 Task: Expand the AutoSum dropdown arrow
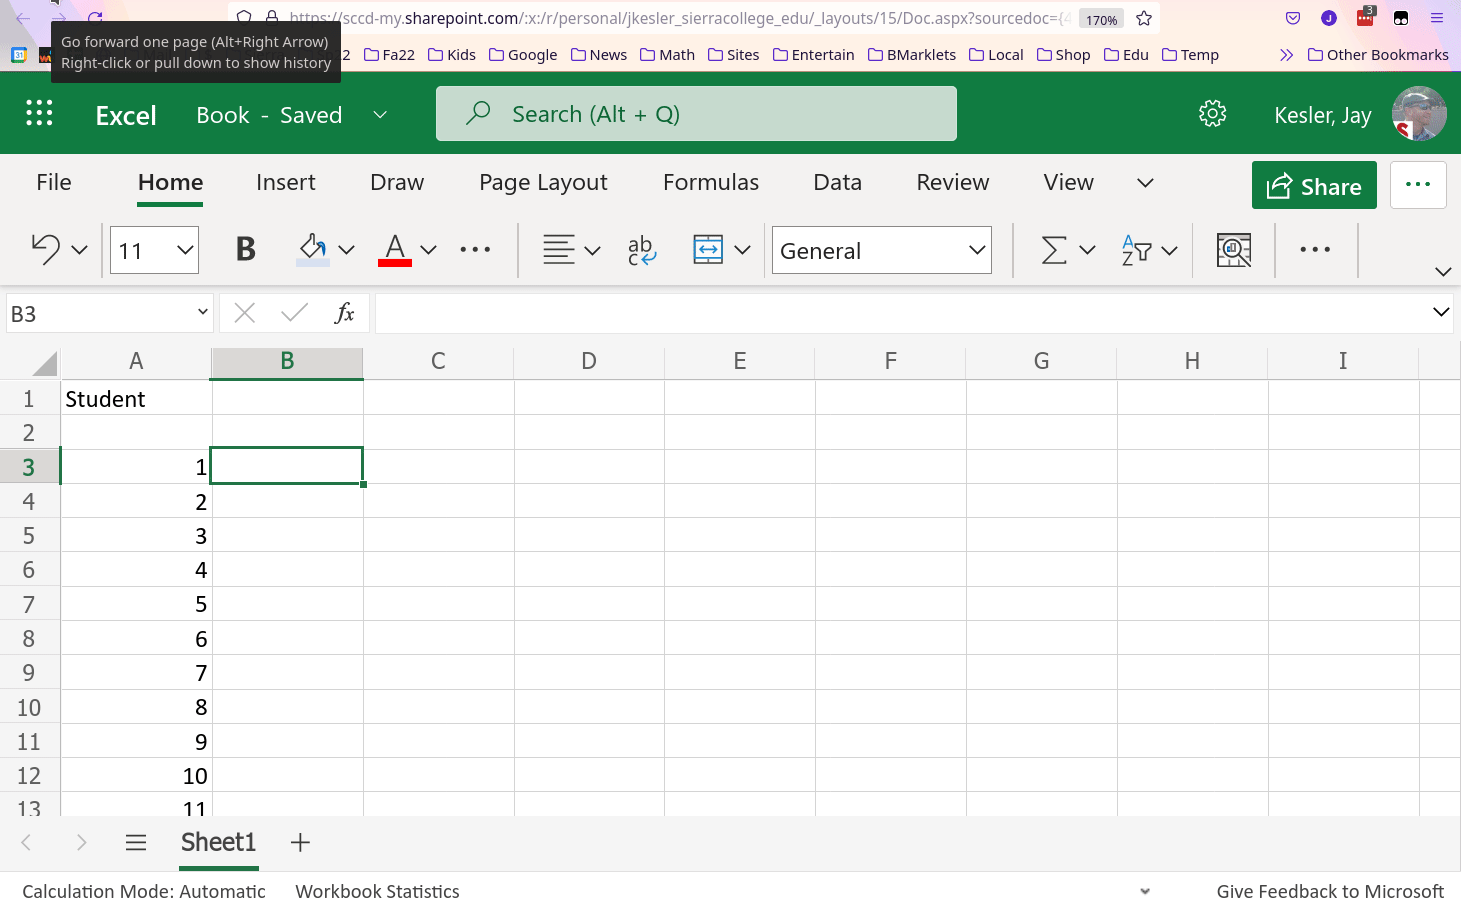(1087, 250)
